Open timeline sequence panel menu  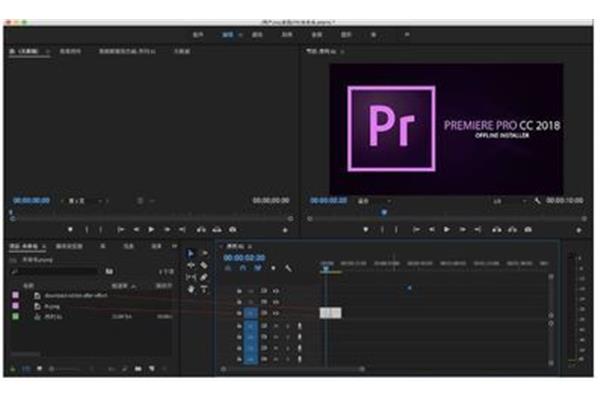(x=250, y=246)
